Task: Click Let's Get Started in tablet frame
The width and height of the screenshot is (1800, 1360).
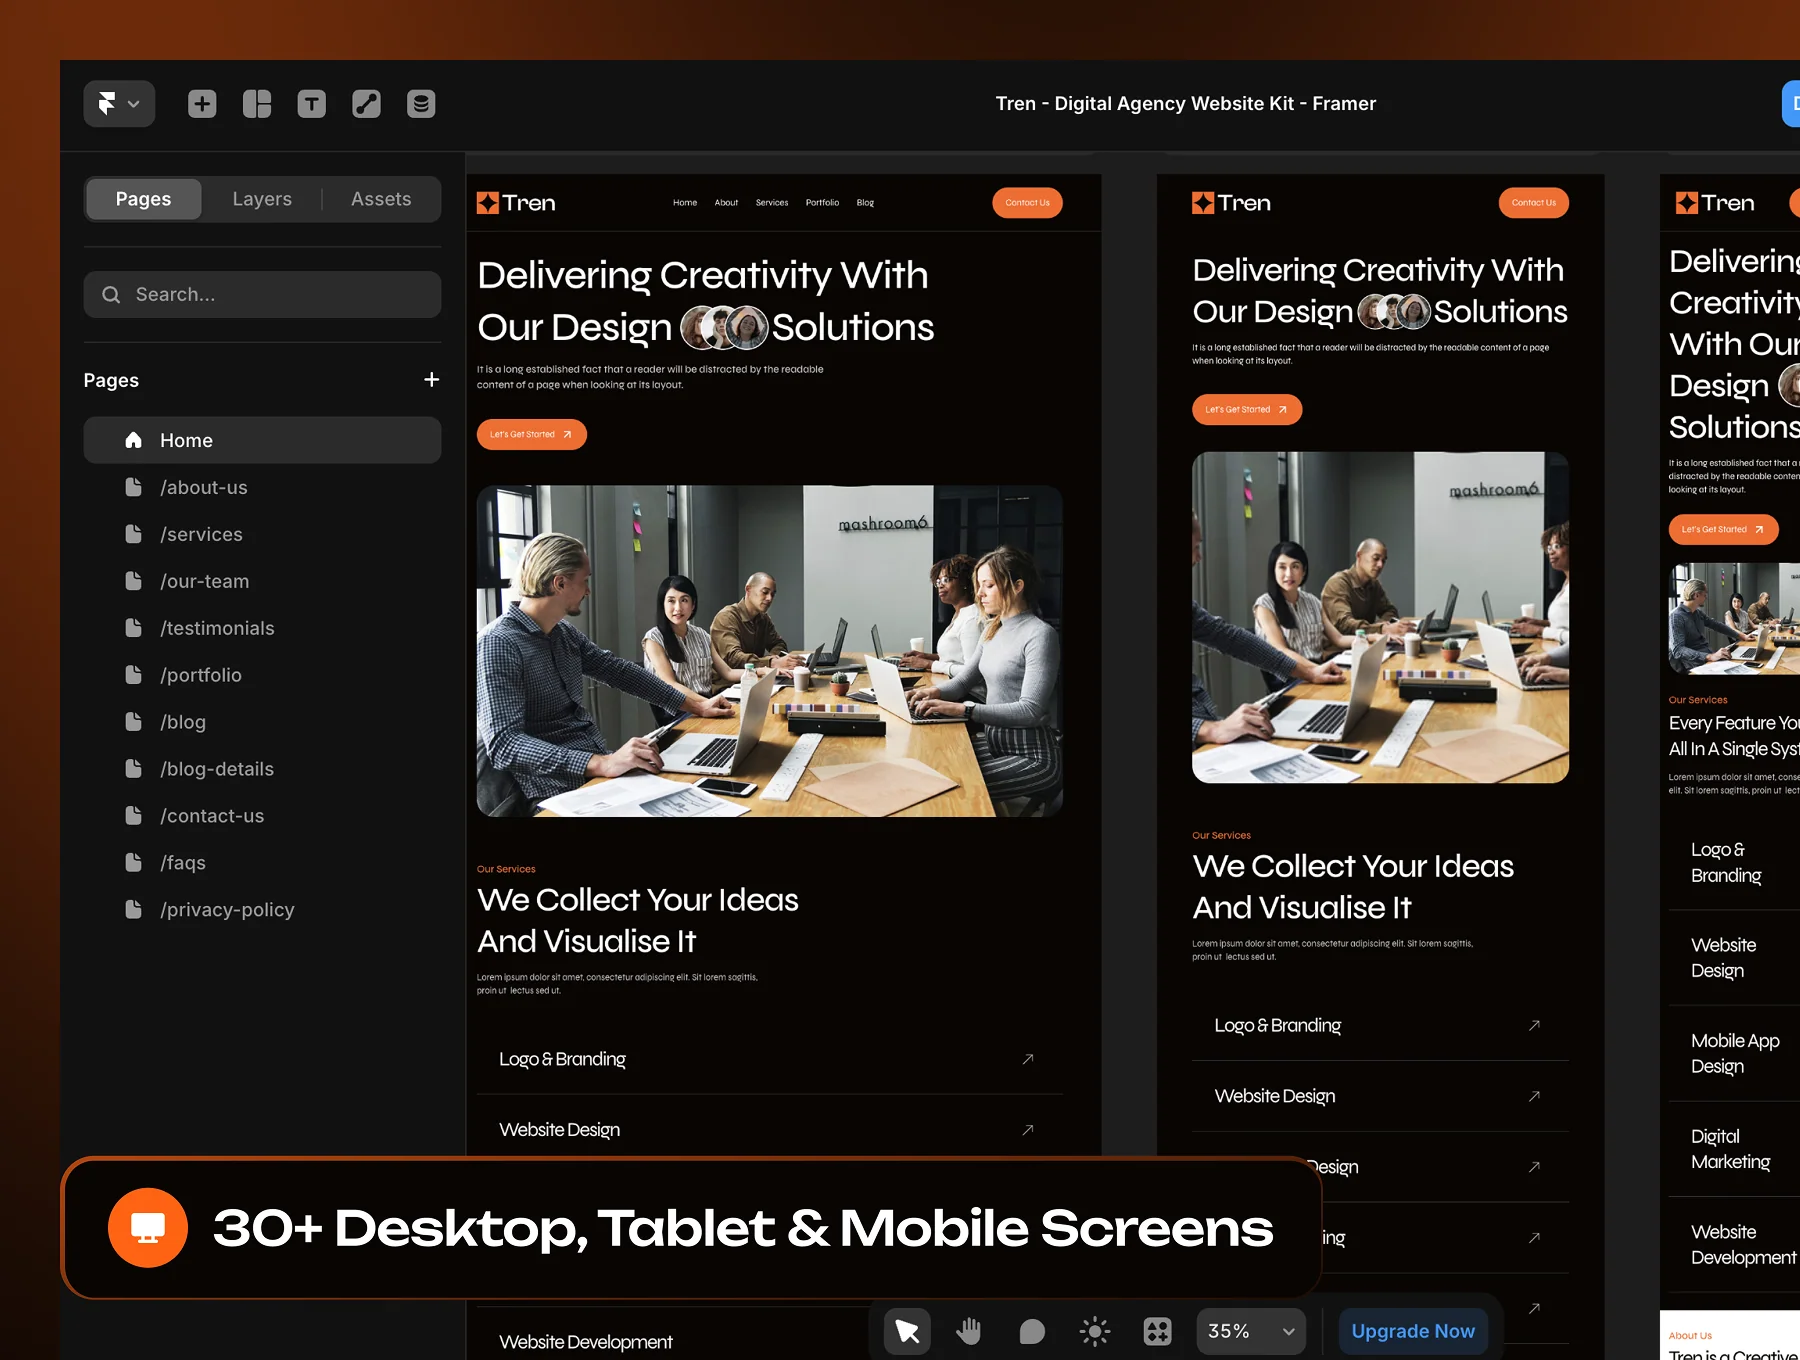Action: [x=1246, y=409]
